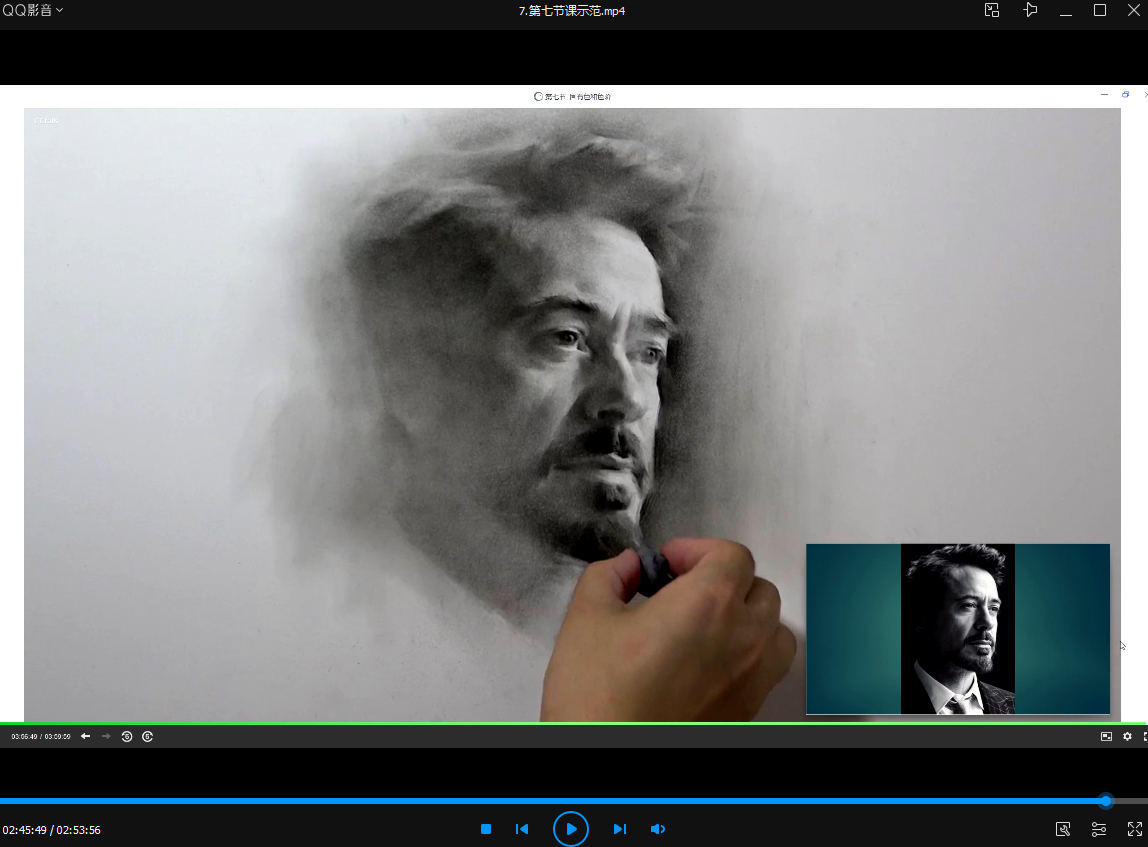
Task: Open playback adjustment sliders panel
Action: (1098, 829)
